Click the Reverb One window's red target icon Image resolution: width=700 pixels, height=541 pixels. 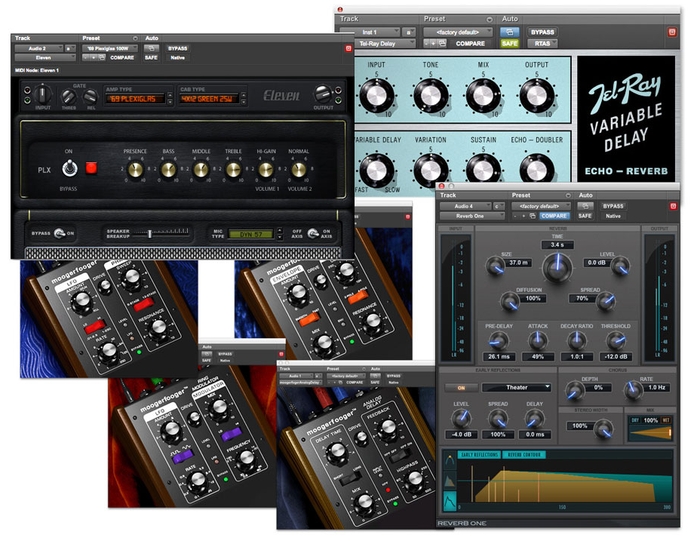(x=673, y=206)
